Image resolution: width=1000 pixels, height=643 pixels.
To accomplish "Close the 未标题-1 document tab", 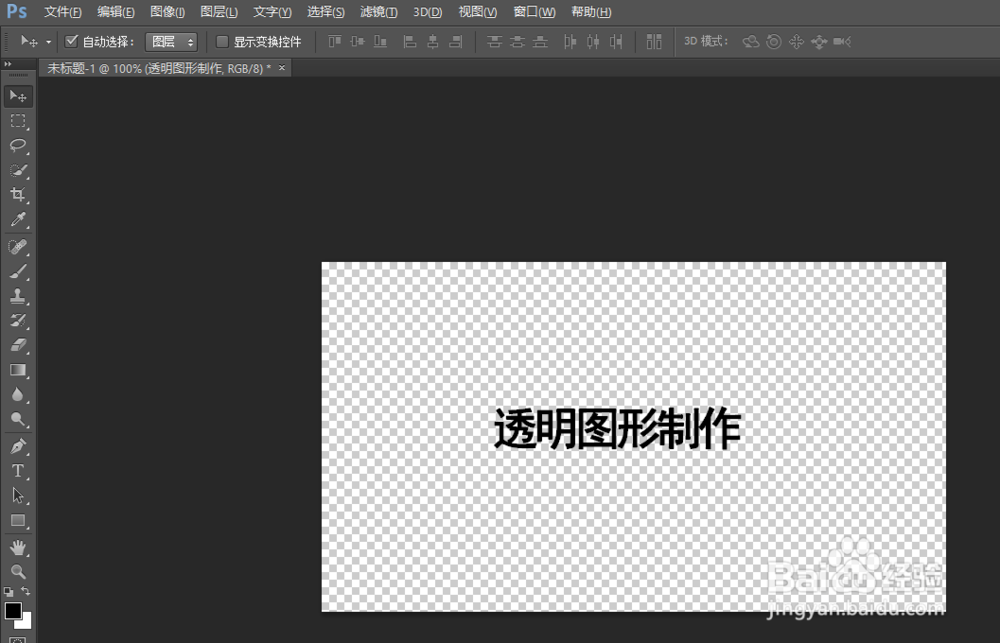I will point(282,68).
